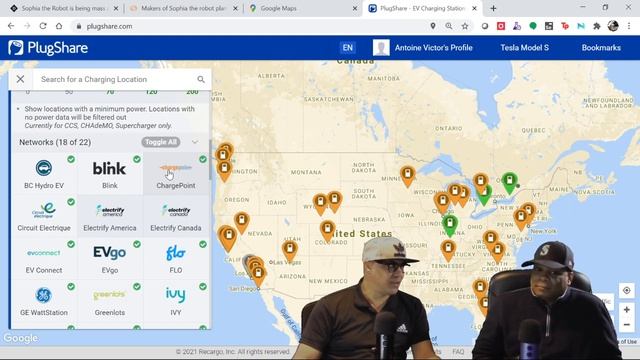Click the location permission icon in address bar
Viewport: 640px width, 360px height.
coord(433,26)
